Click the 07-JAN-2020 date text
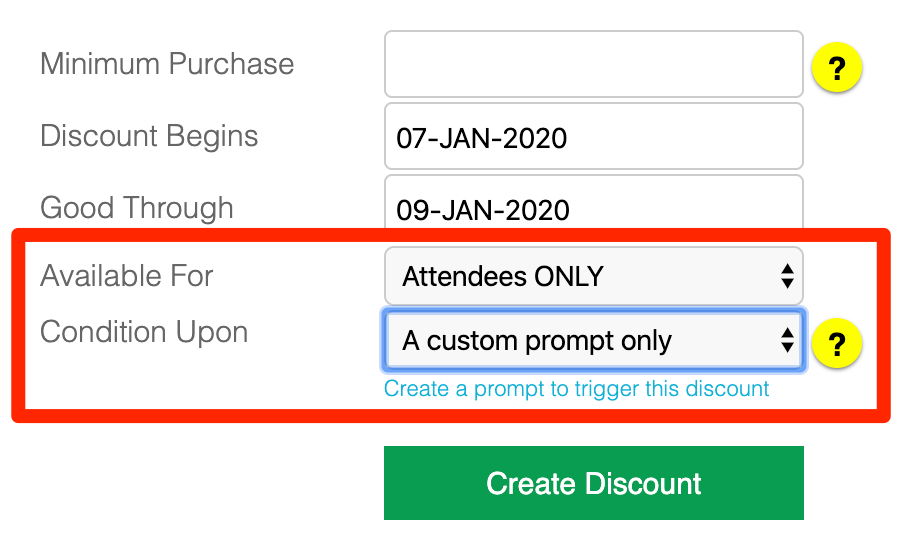Viewport: 906px width, 552px height. tap(482, 139)
